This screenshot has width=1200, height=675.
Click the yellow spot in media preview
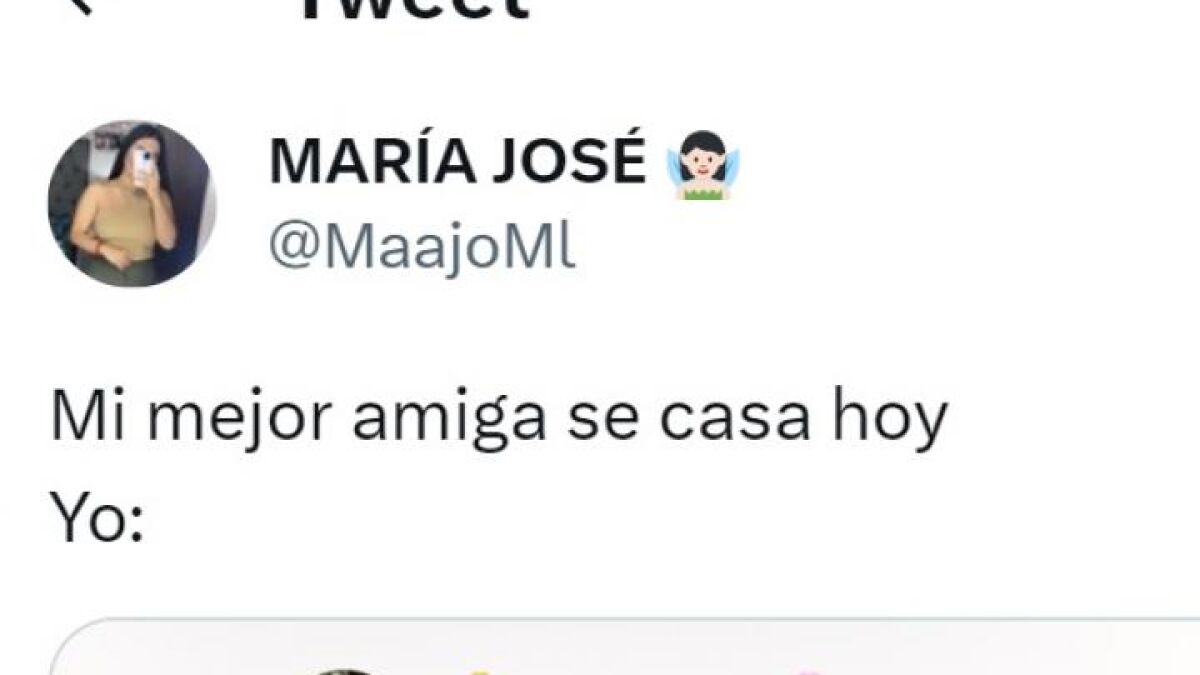tap(481, 672)
